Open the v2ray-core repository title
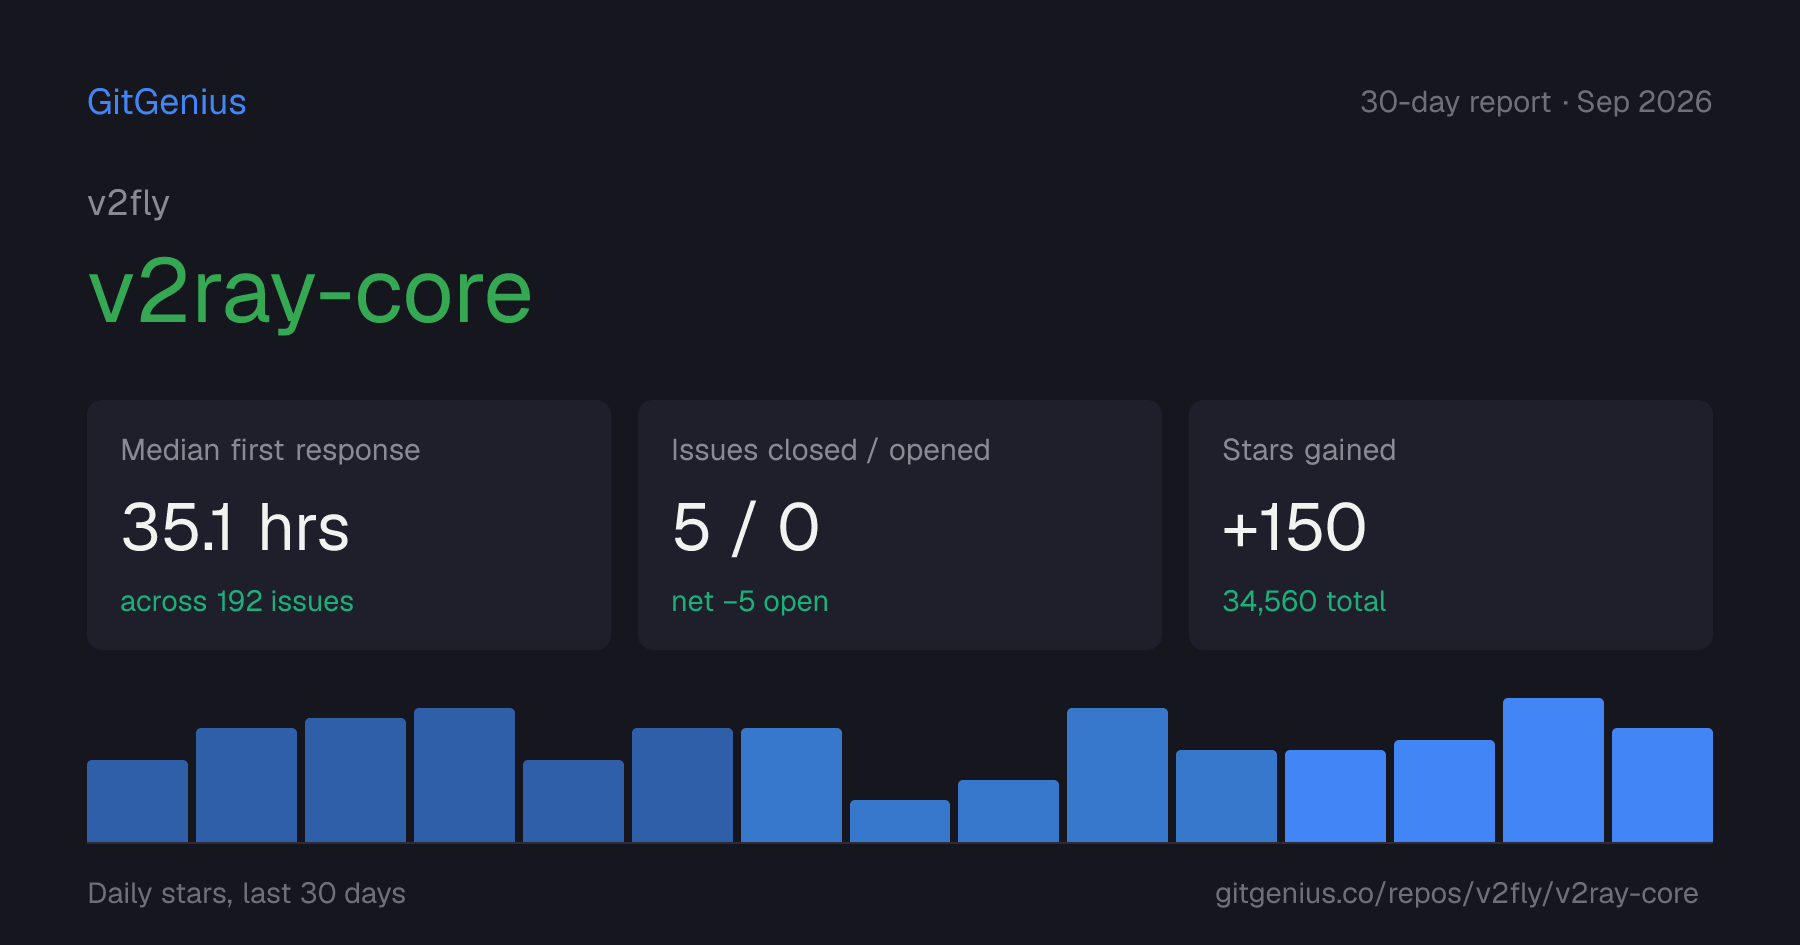Image resolution: width=1800 pixels, height=945 pixels. tap(310, 293)
